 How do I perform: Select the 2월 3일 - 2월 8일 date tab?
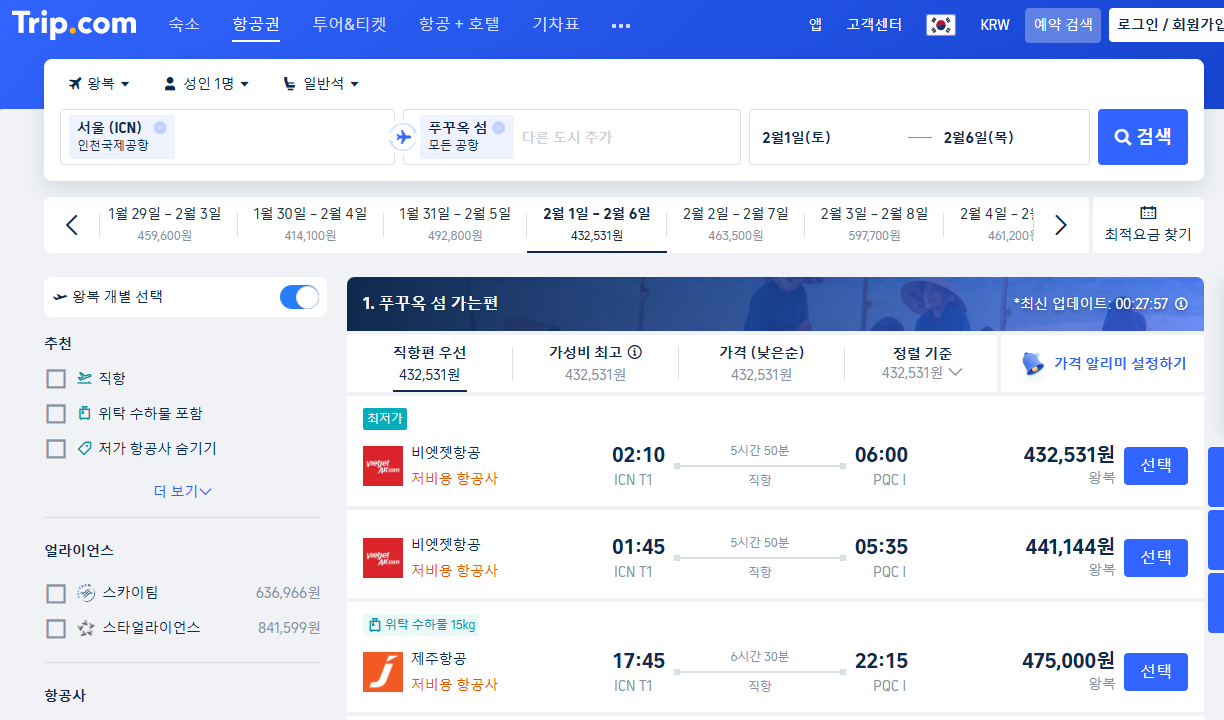(874, 225)
